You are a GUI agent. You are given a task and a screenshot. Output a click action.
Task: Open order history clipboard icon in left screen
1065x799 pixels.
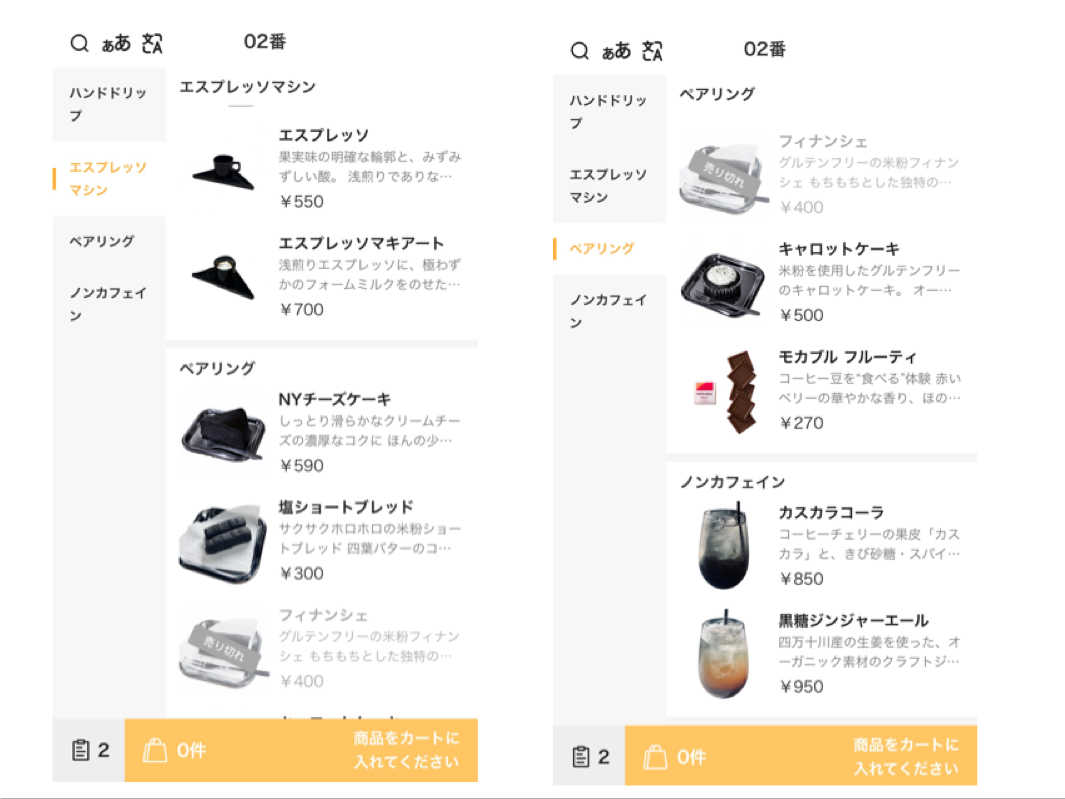click(x=80, y=750)
